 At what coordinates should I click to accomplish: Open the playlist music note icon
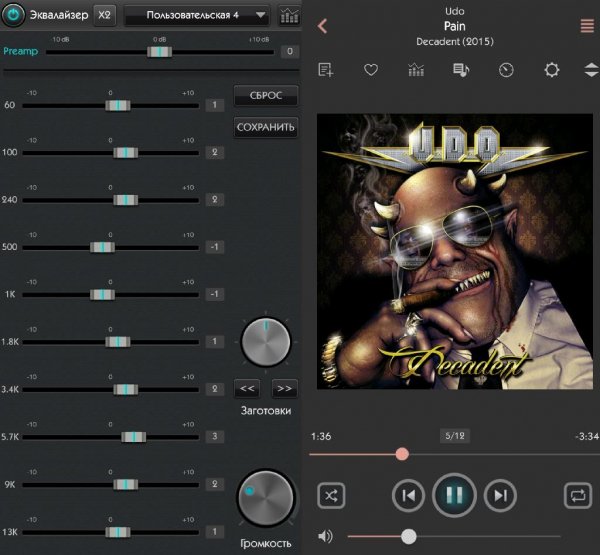coord(461,70)
